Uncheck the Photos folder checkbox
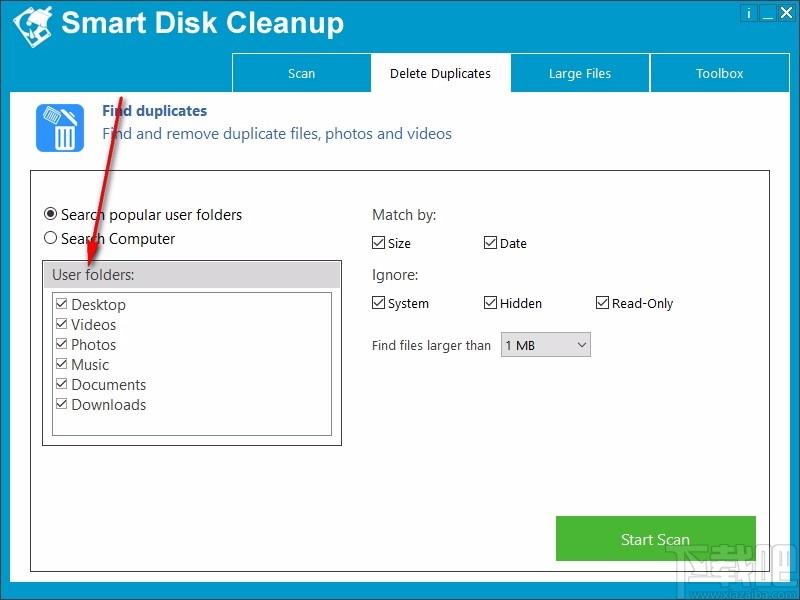 point(62,344)
